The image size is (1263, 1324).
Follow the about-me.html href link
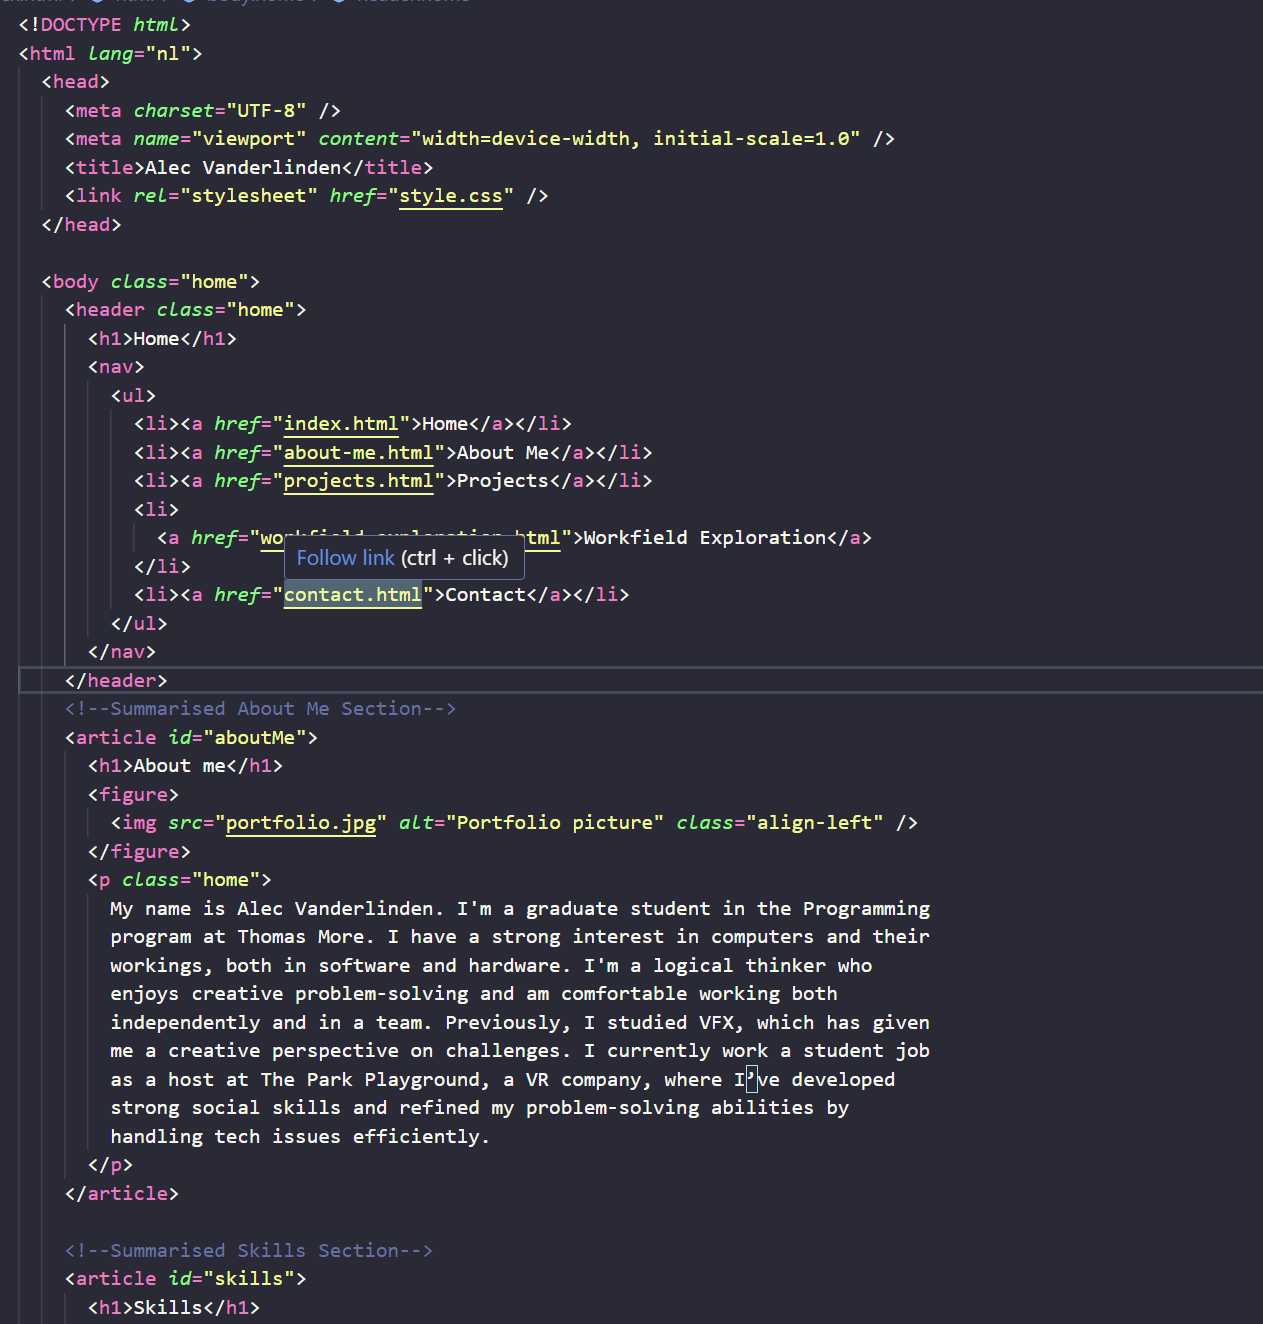pos(358,453)
